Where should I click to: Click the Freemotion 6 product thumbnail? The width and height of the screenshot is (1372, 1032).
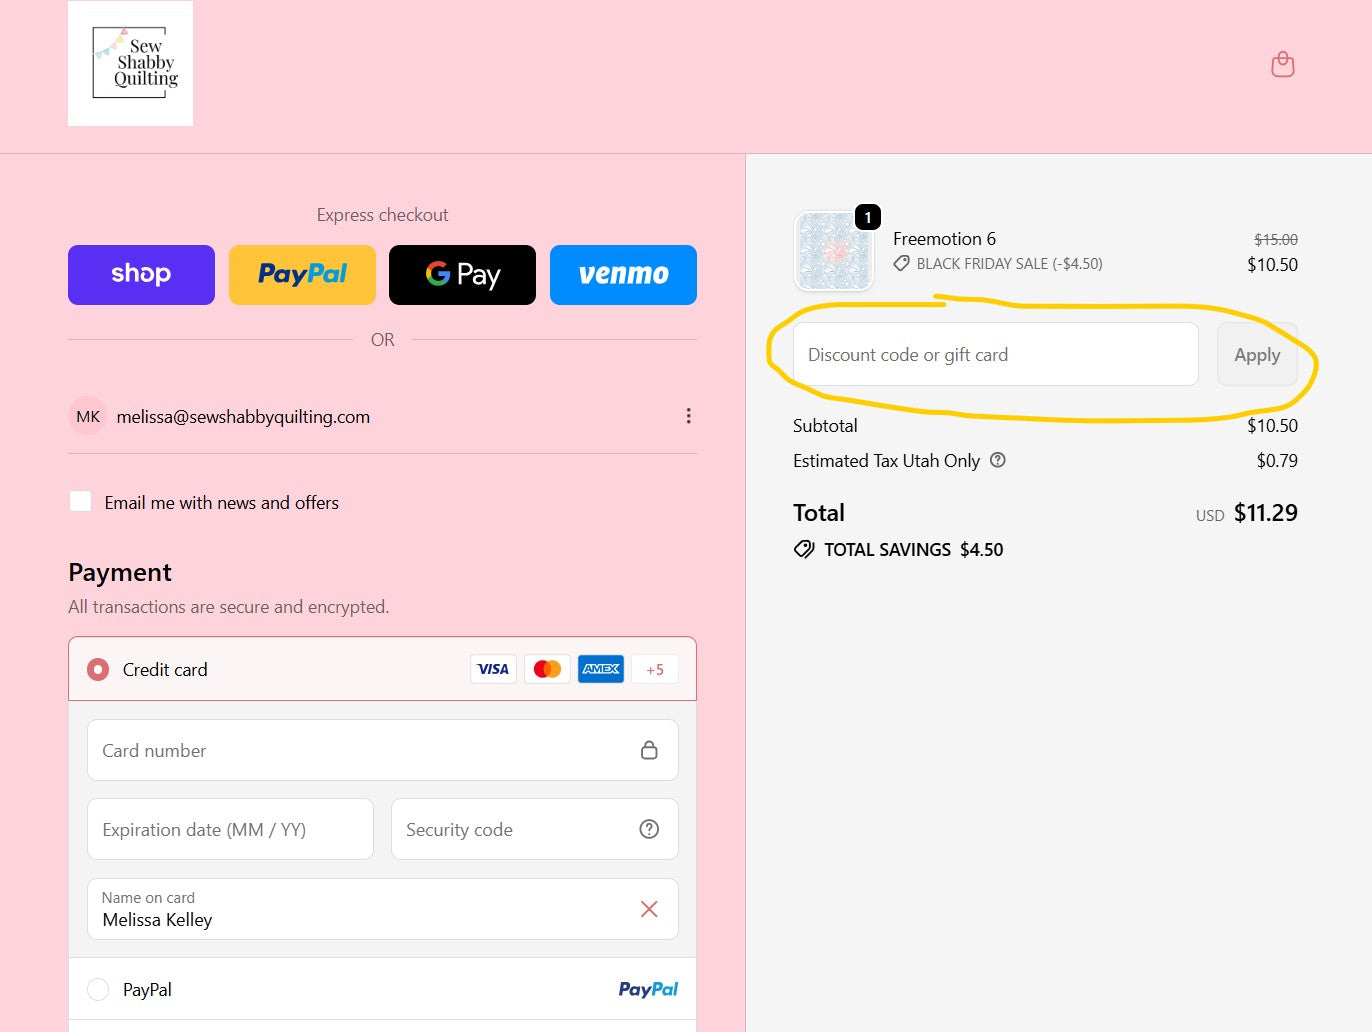click(x=834, y=250)
